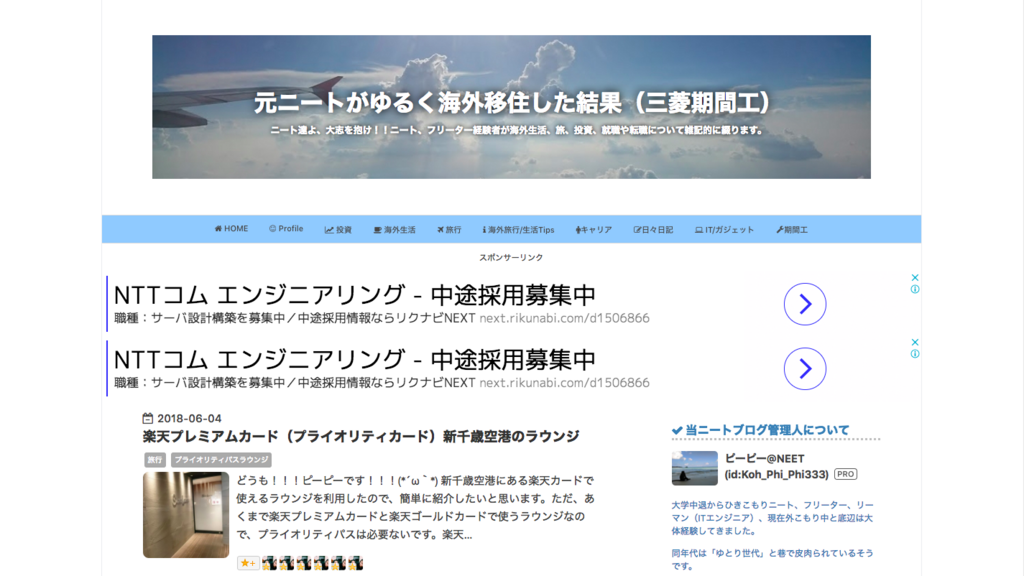The height and width of the screenshot is (576, 1024).
Task: Click the calendar icon beside post date
Action: [148, 419]
